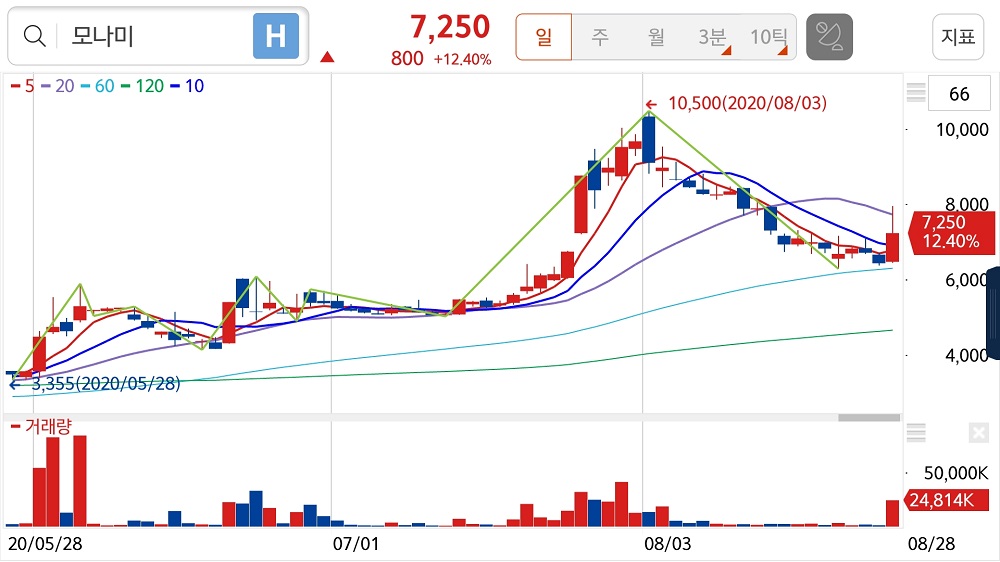
Task: Click the 120-day moving average legend
Action: 142,86
